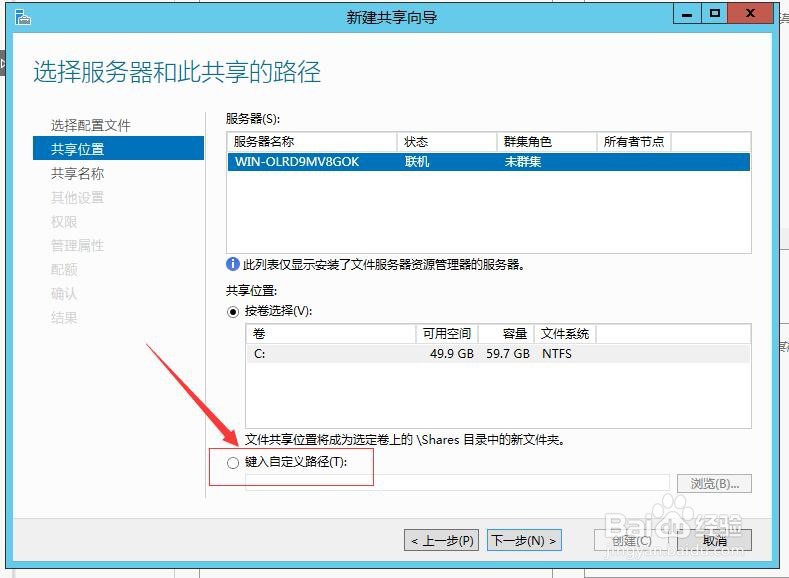
Task: Click the 管理属性 step in the sidebar
Action: pos(77,245)
